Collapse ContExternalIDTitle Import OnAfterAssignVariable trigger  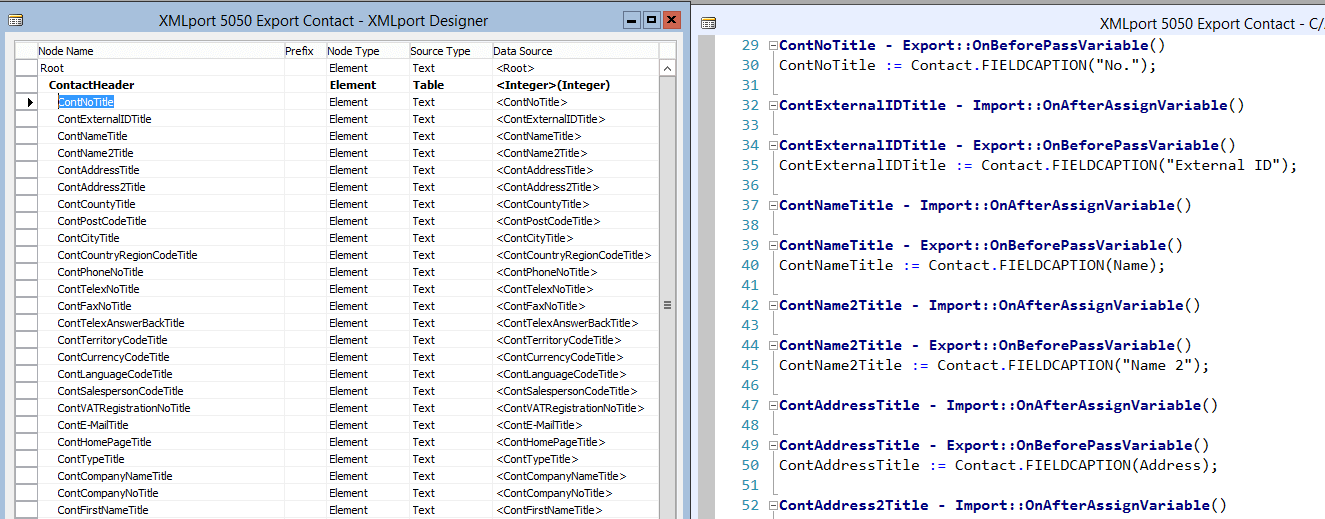[x=772, y=105]
